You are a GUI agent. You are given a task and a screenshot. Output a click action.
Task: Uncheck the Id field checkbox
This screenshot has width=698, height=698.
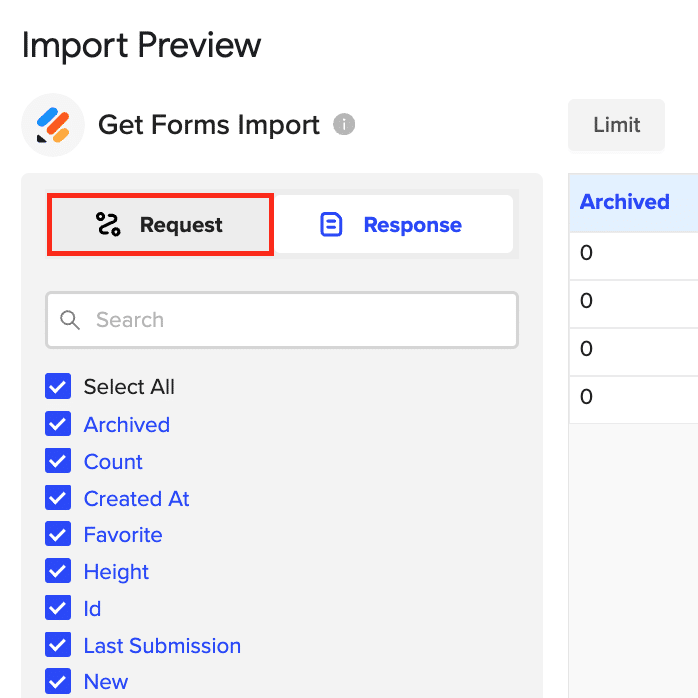pos(58,608)
